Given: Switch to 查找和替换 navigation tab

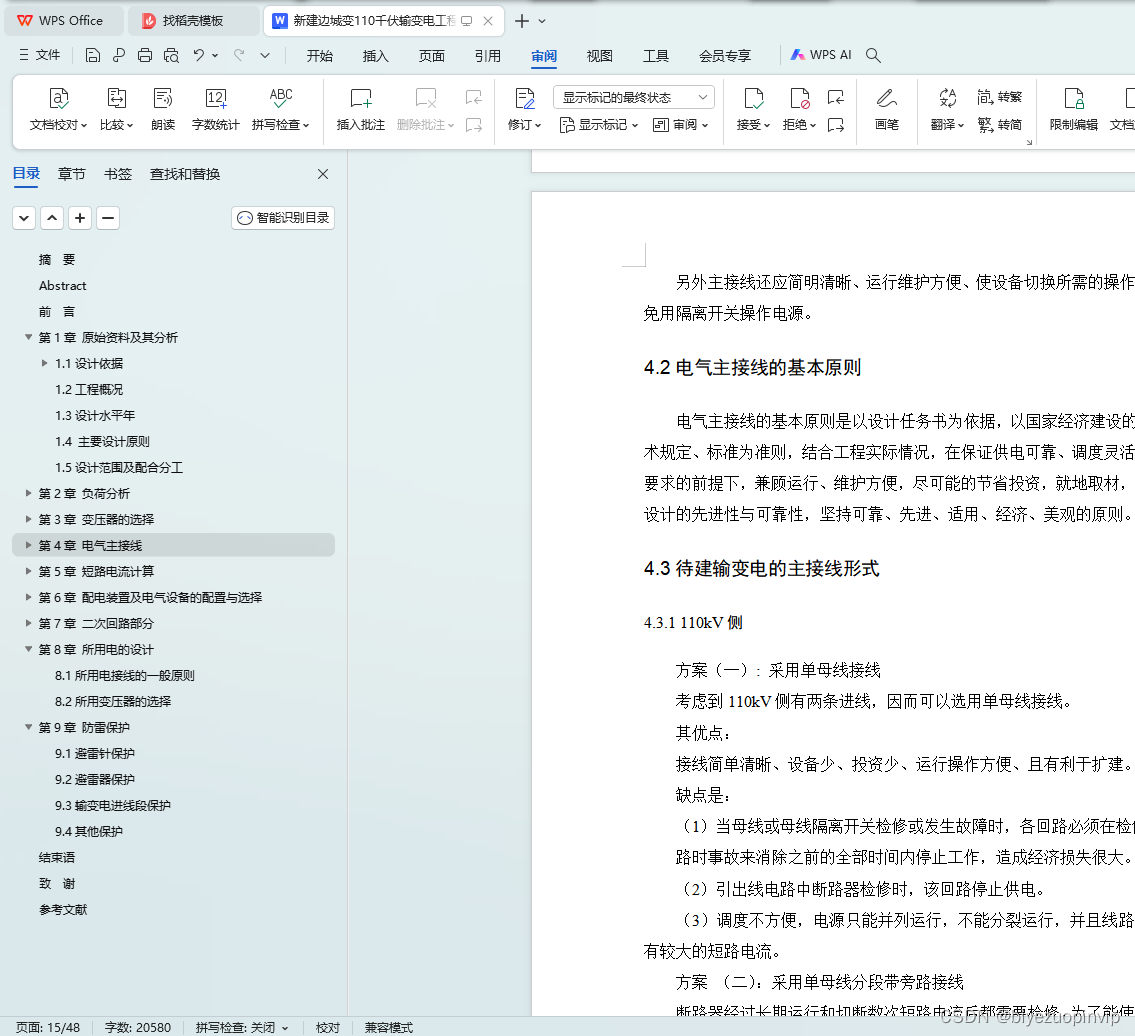Looking at the screenshot, I should point(185,174).
